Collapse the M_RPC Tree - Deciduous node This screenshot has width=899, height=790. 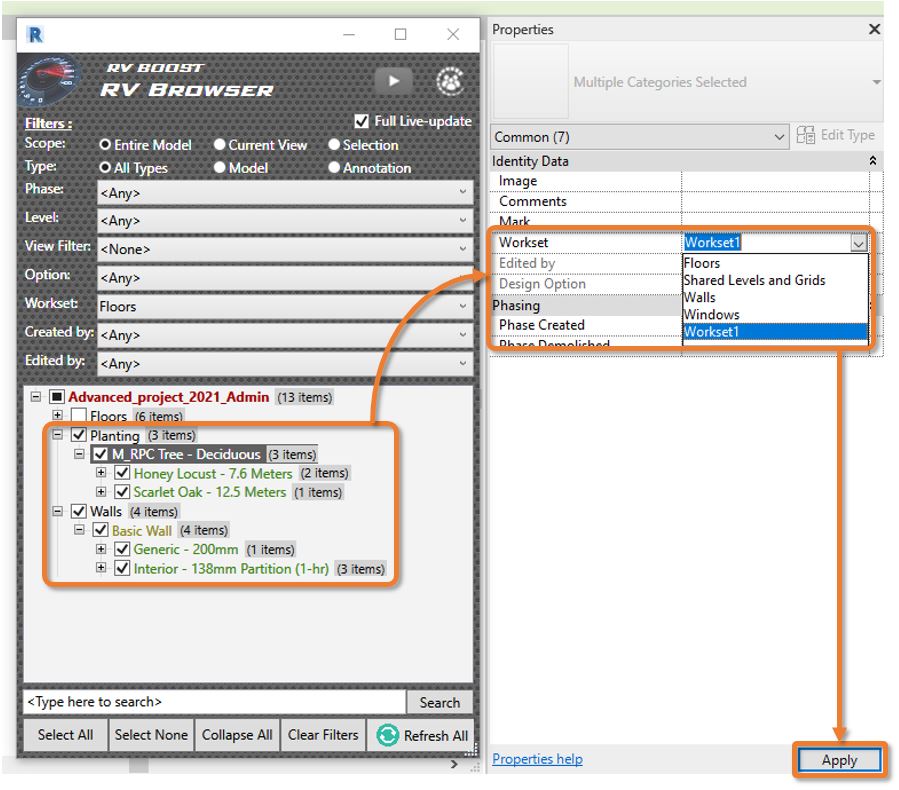79,454
